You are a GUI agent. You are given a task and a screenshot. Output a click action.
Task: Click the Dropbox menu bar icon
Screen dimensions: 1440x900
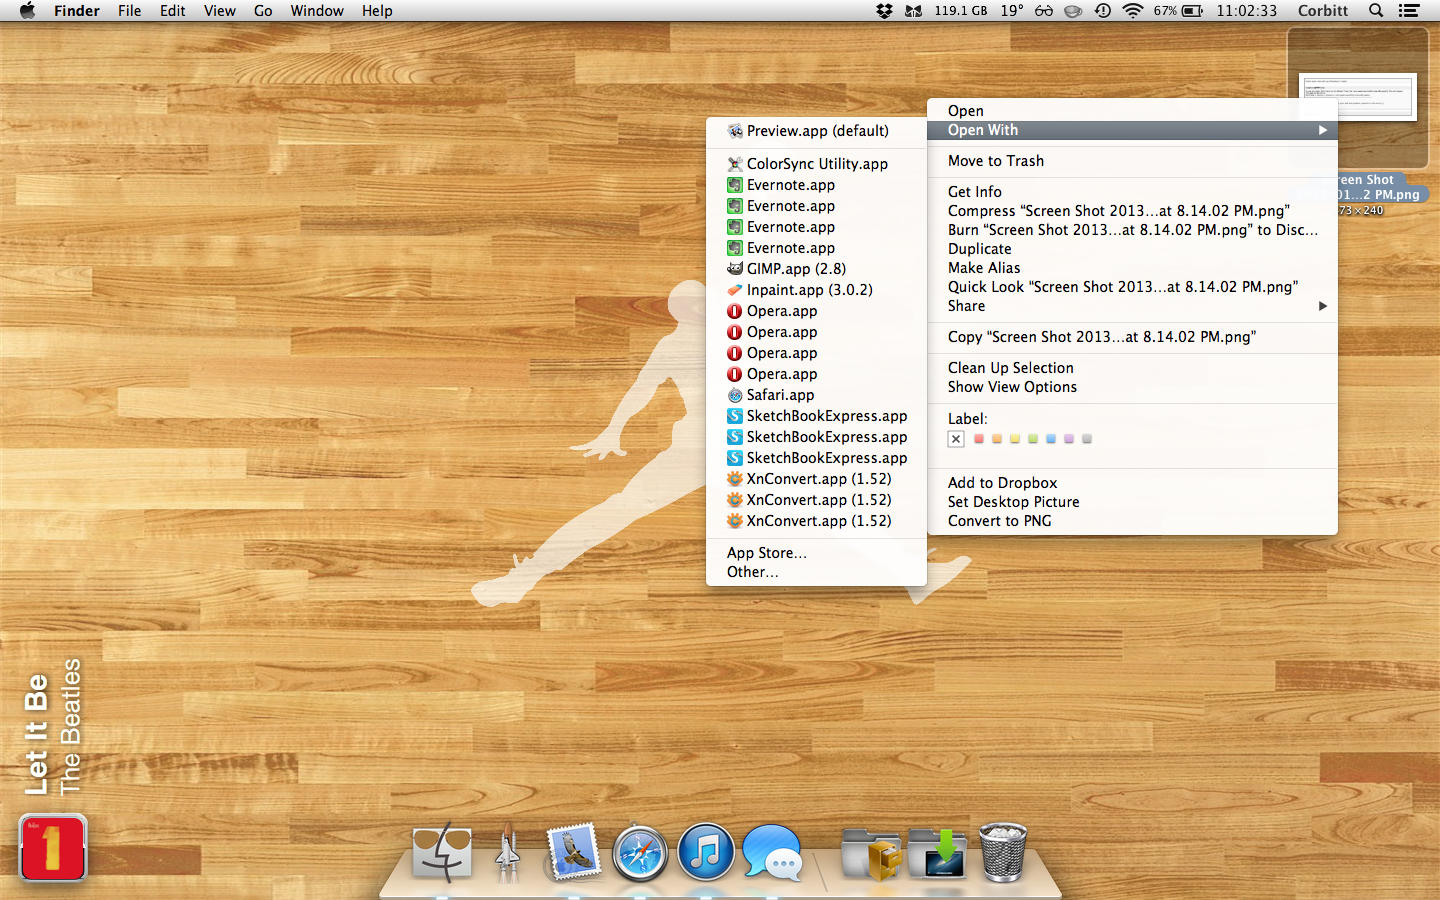coord(884,11)
